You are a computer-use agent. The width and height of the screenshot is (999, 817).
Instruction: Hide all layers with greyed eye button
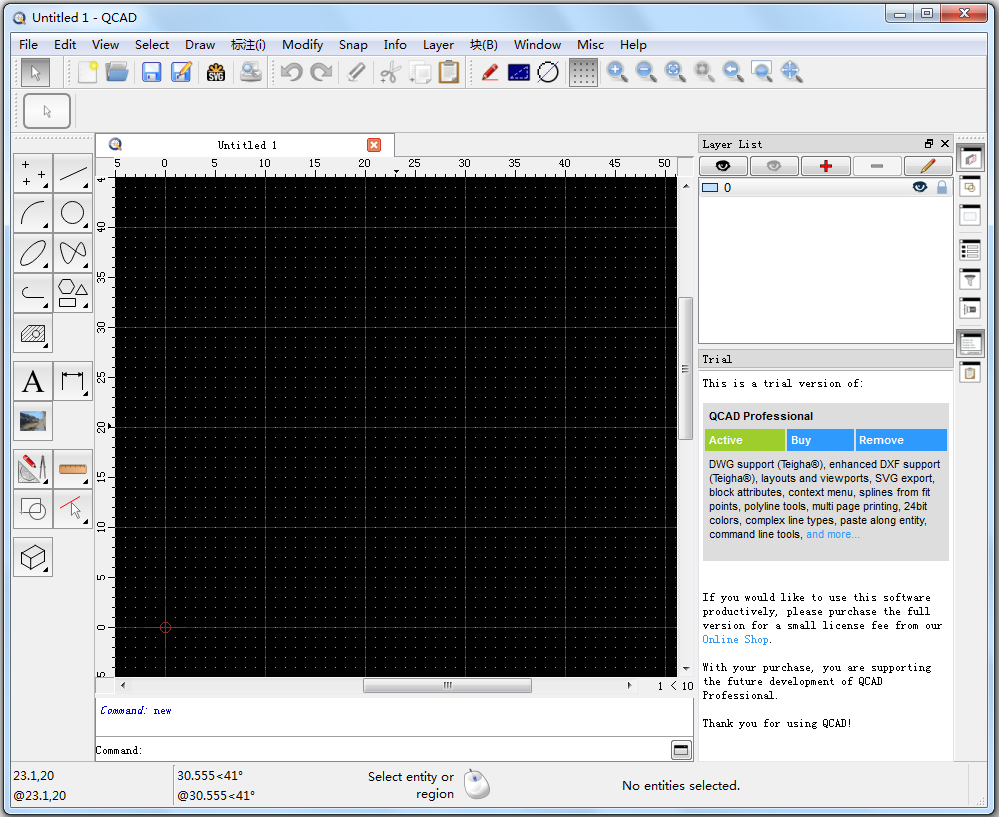(x=774, y=166)
